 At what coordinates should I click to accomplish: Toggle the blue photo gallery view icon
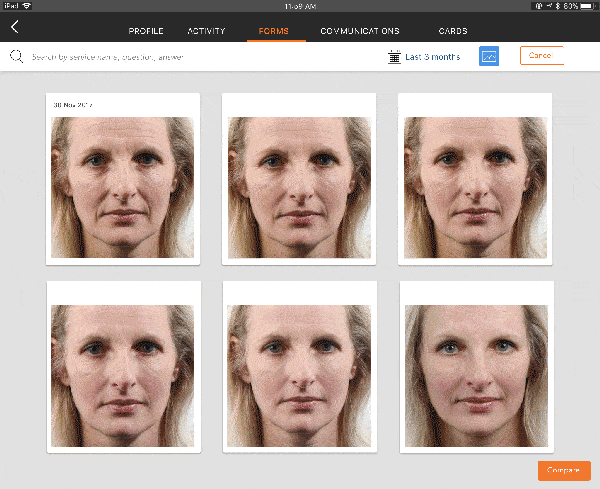[x=489, y=56]
